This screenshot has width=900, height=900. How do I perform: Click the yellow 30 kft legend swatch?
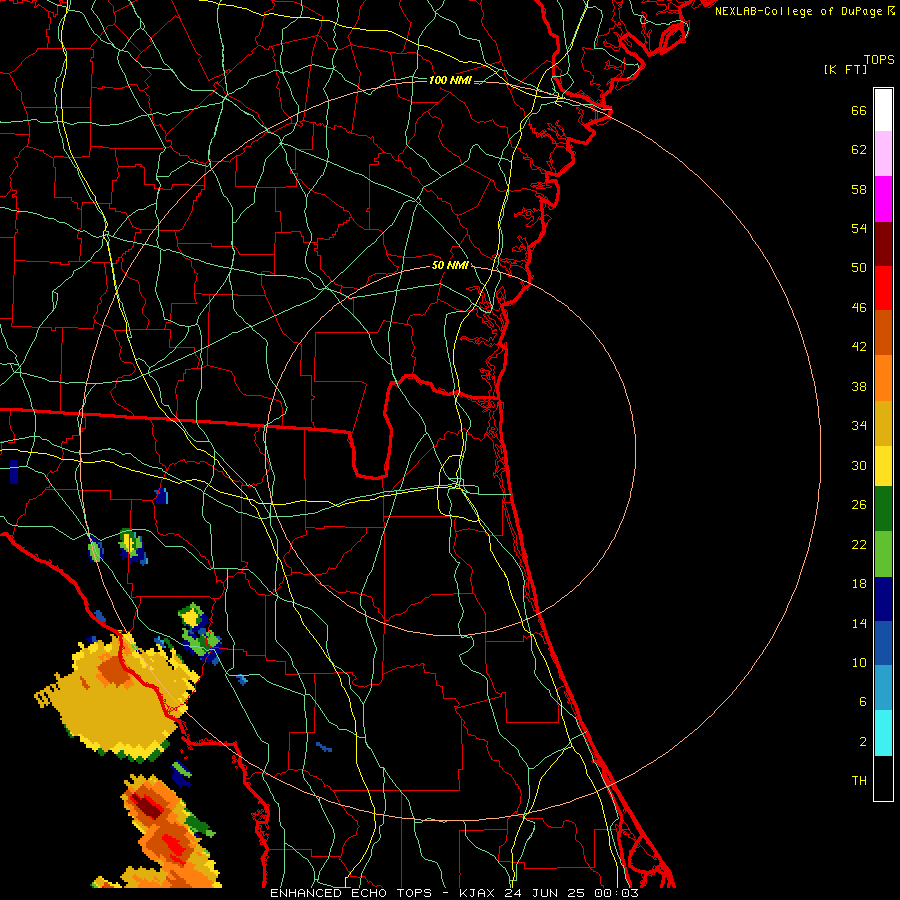click(x=883, y=466)
